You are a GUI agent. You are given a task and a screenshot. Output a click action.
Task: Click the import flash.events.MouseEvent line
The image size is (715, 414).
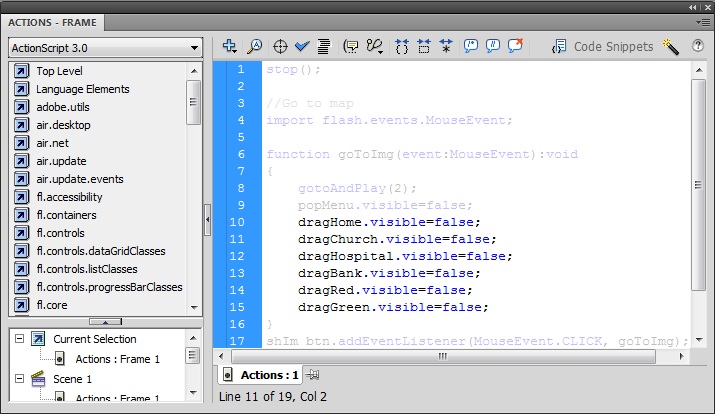pyautogui.click(x=389, y=120)
